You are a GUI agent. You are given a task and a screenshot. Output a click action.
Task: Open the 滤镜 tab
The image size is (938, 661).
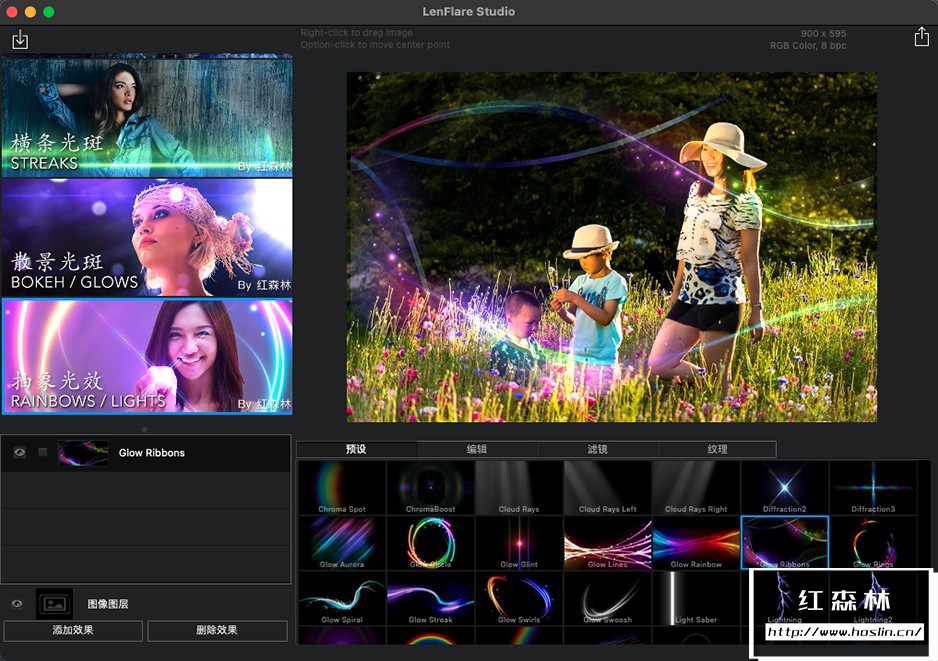click(597, 450)
